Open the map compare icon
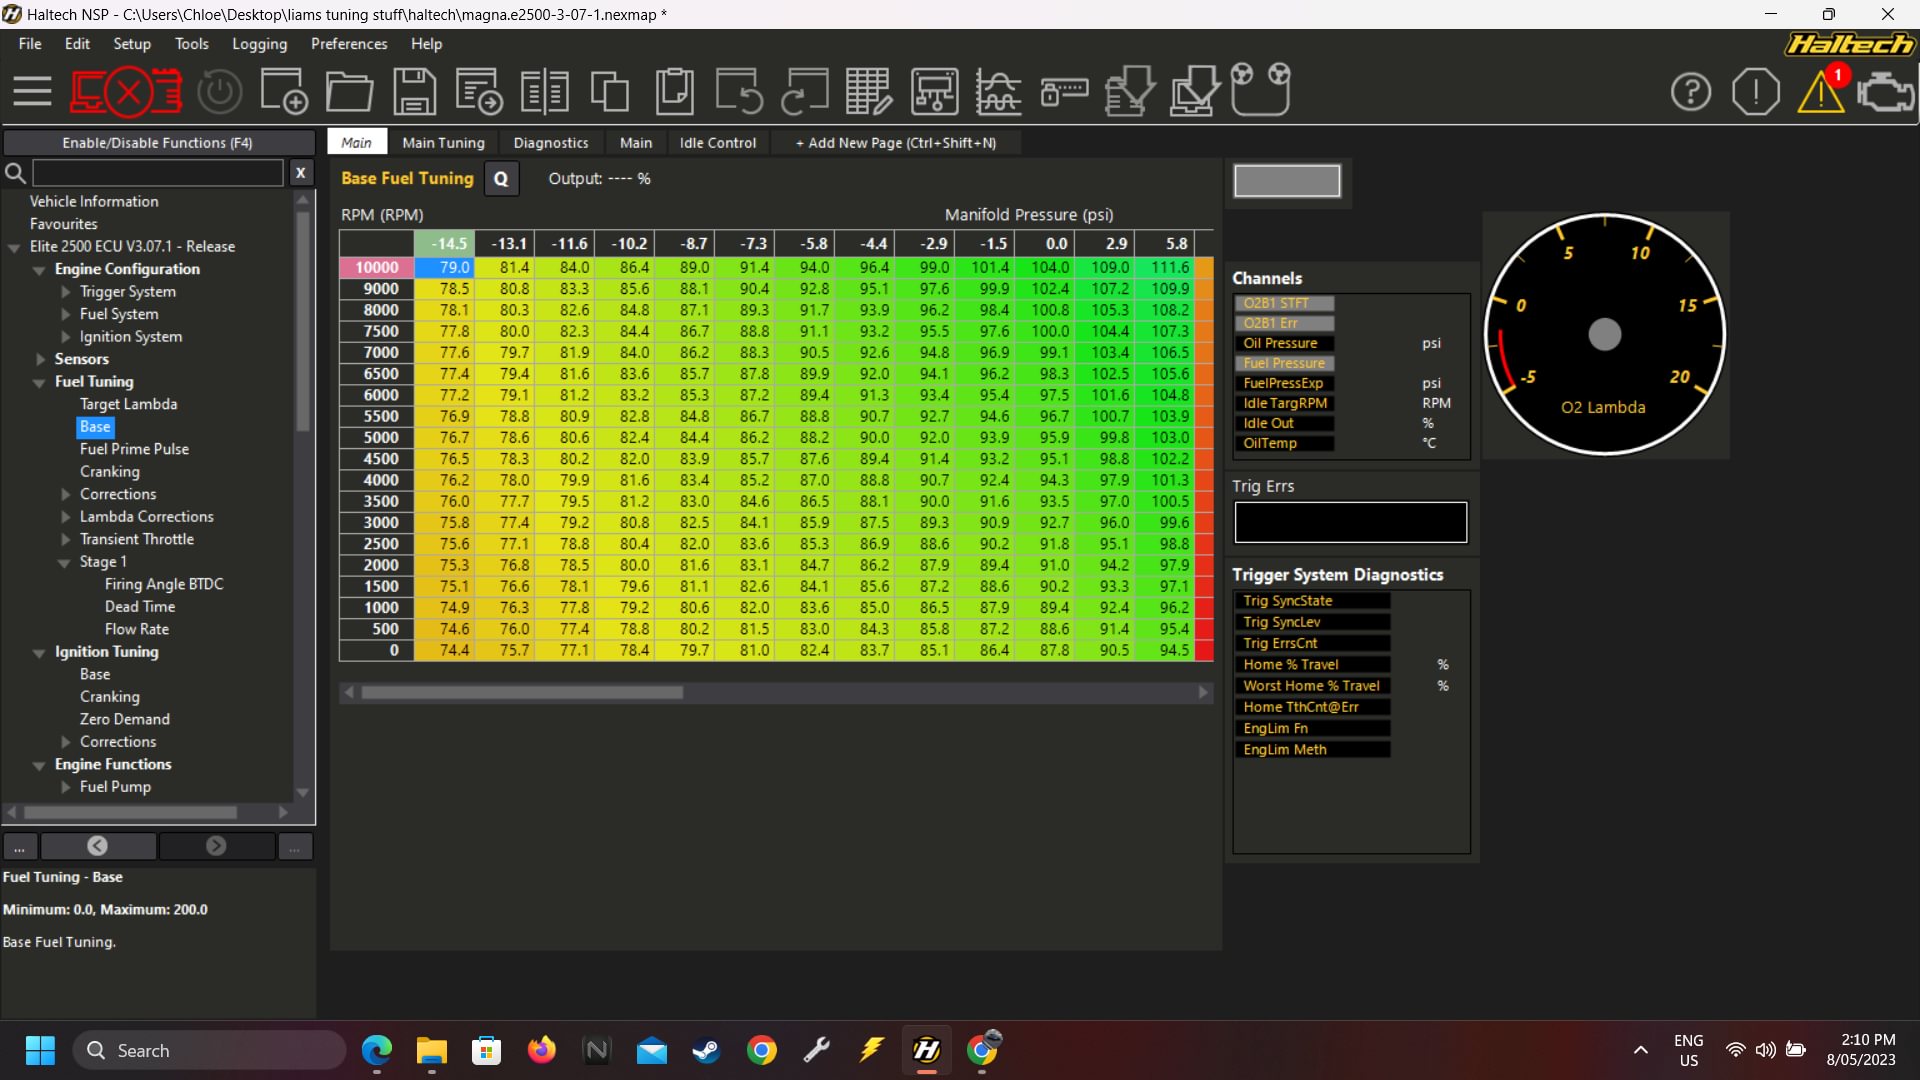The width and height of the screenshot is (1920, 1080). (x=545, y=92)
